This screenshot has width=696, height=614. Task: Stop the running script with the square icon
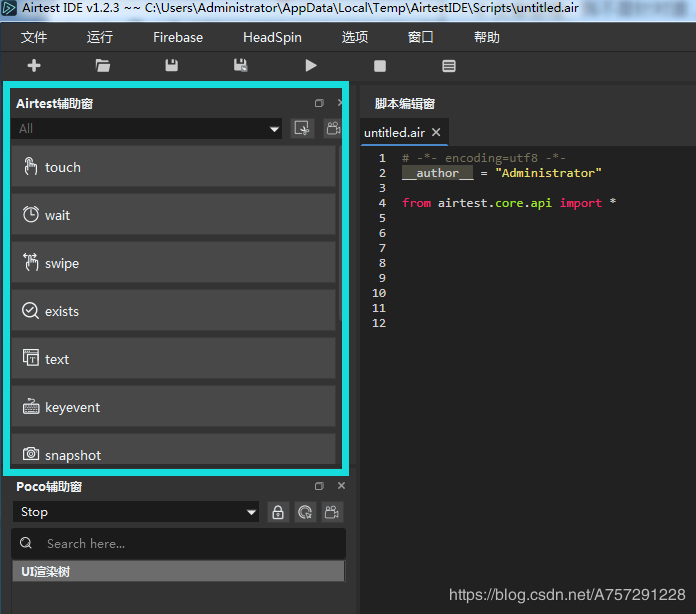click(380, 66)
